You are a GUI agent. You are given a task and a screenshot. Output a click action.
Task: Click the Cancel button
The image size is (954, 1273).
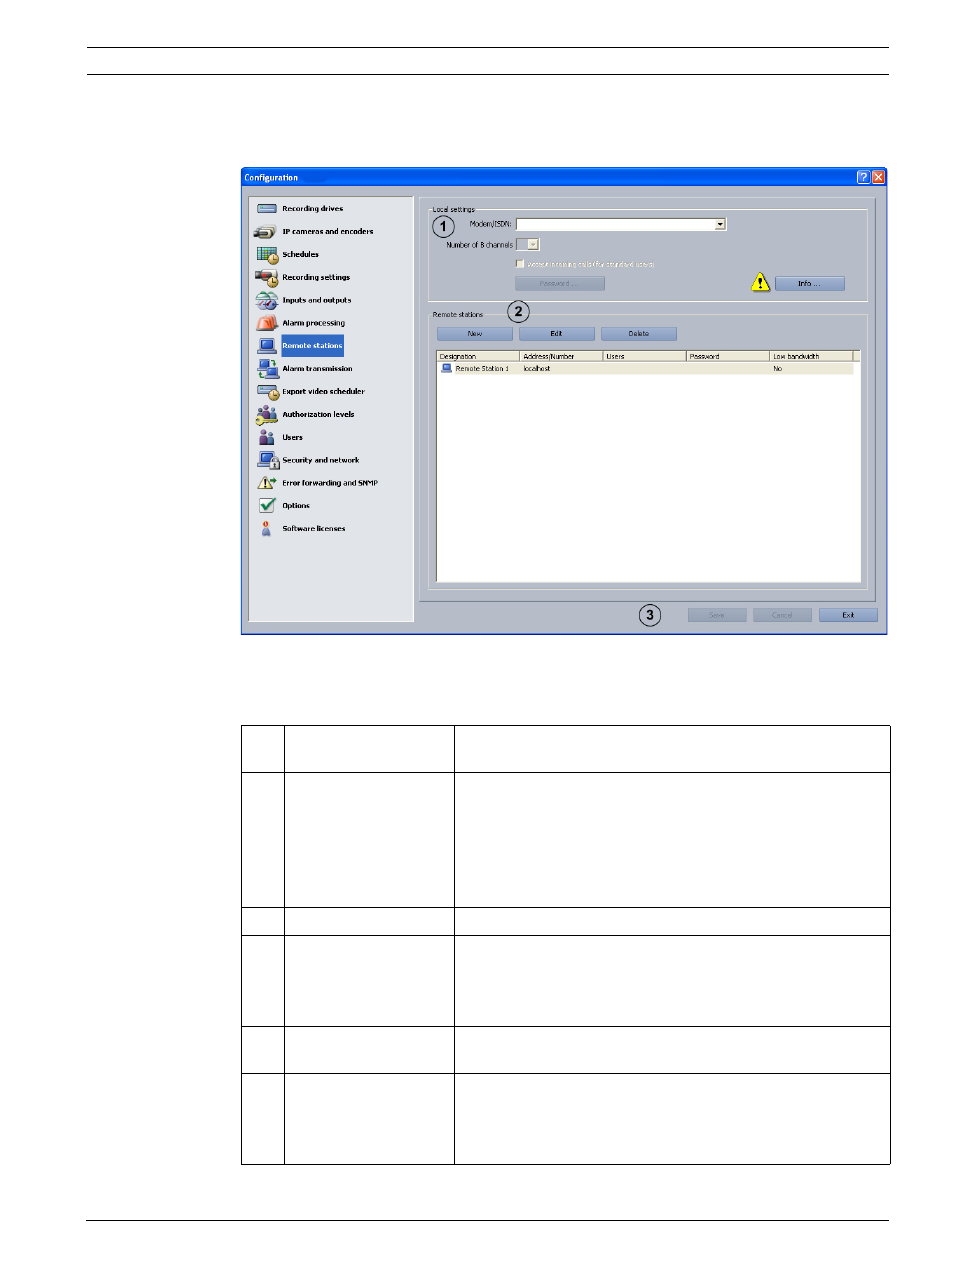pos(782,615)
